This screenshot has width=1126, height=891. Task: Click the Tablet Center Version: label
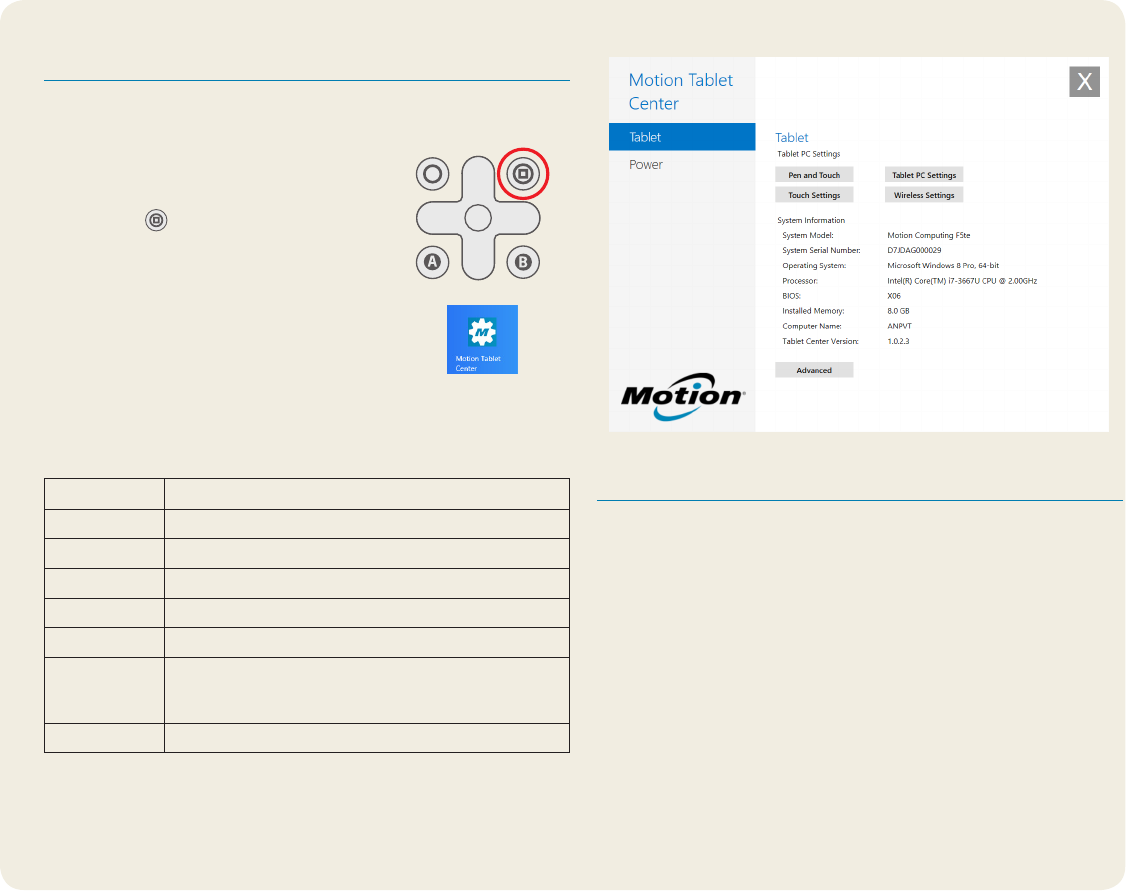click(821, 341)
